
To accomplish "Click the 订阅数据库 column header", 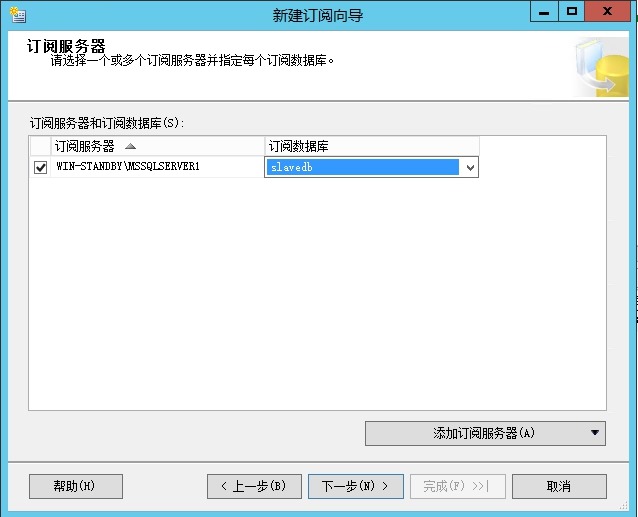I will (371, 147).
